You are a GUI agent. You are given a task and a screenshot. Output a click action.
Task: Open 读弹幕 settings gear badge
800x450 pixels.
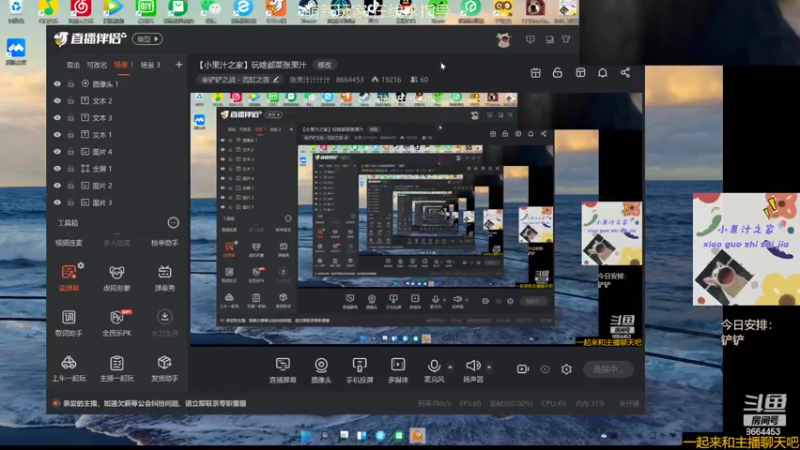click(81, 265)
